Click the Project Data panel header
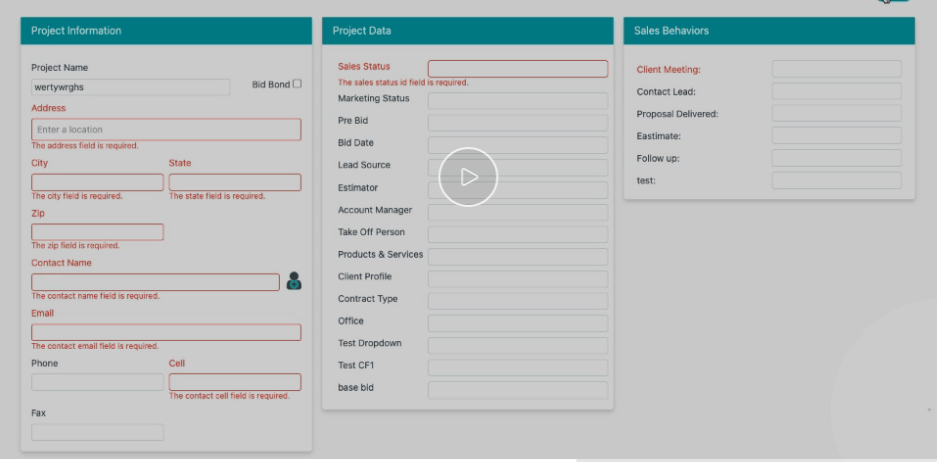The height and width of the screenshot is (462, 937). click(x=468, y=30)
